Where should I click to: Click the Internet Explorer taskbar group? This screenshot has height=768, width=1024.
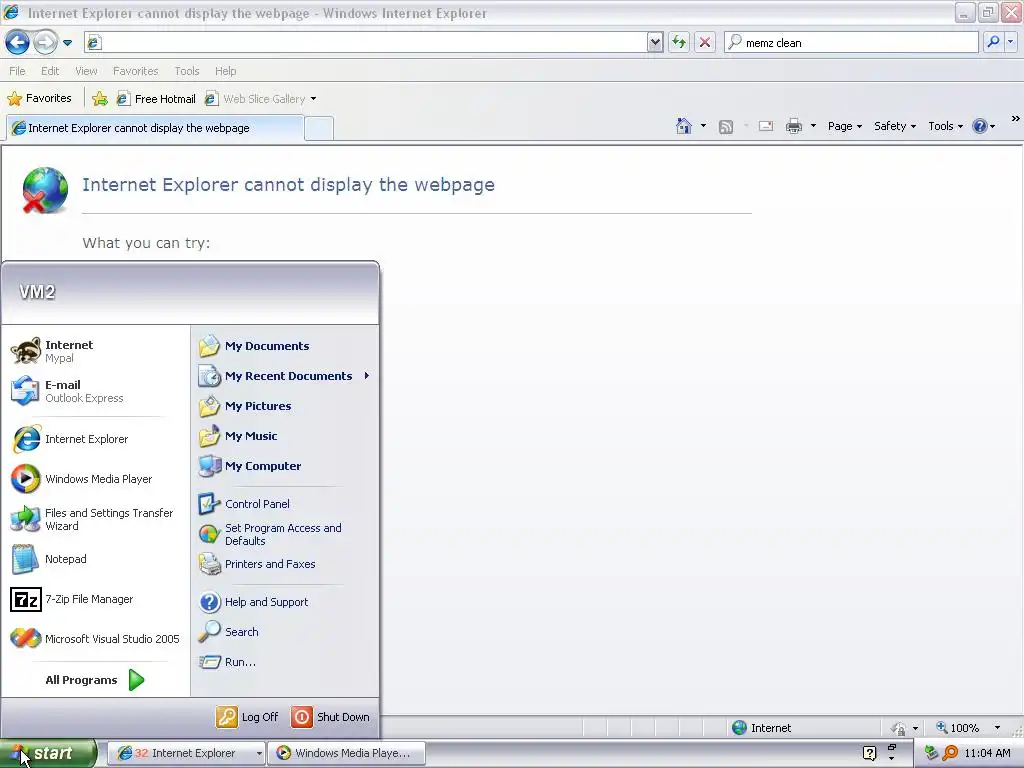click(x=185, y=753)
